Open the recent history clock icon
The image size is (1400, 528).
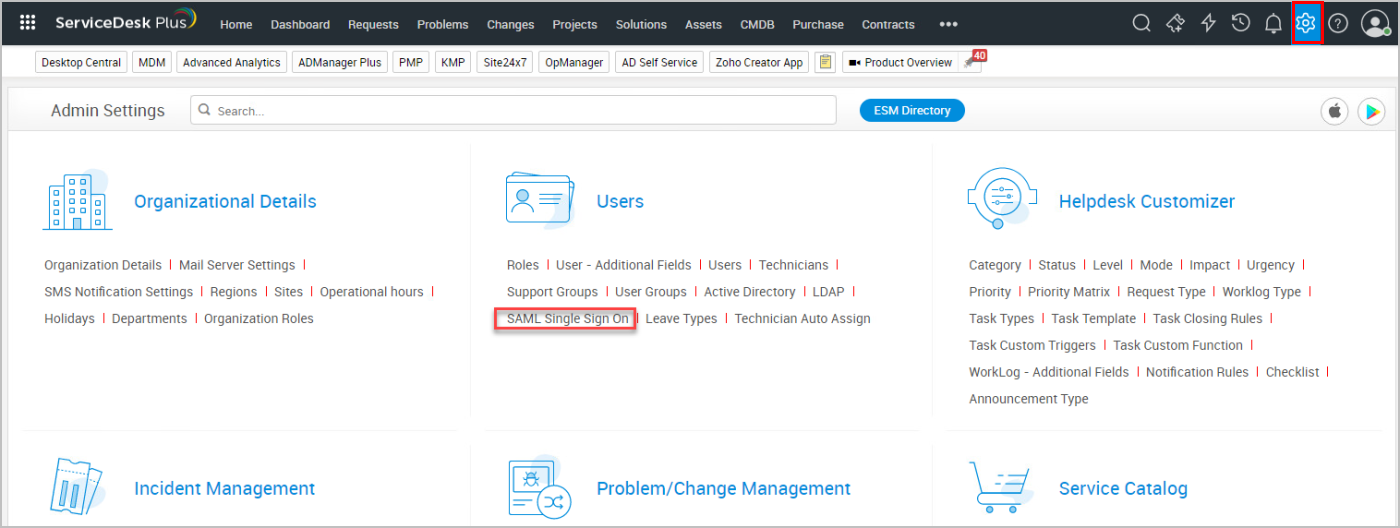tap(1241, 23)
